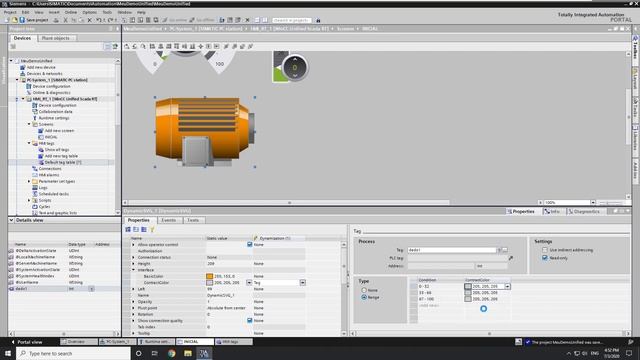The width and height of the screenshot is (640, 360).
Task: Expand the Parameter set types folder
Action: 29,181
